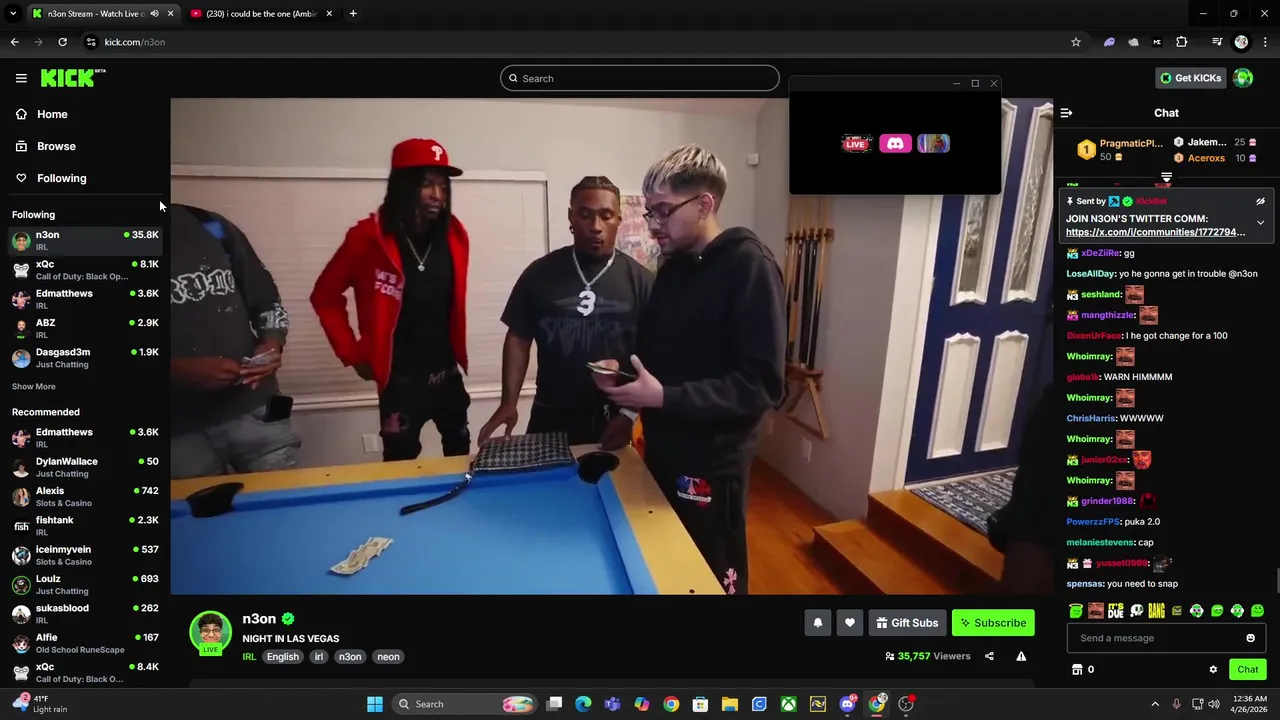Screen dimensions: 1280x720
Task: Expand the gift leaderboard handle
Action: click(x=1166, y=177)
